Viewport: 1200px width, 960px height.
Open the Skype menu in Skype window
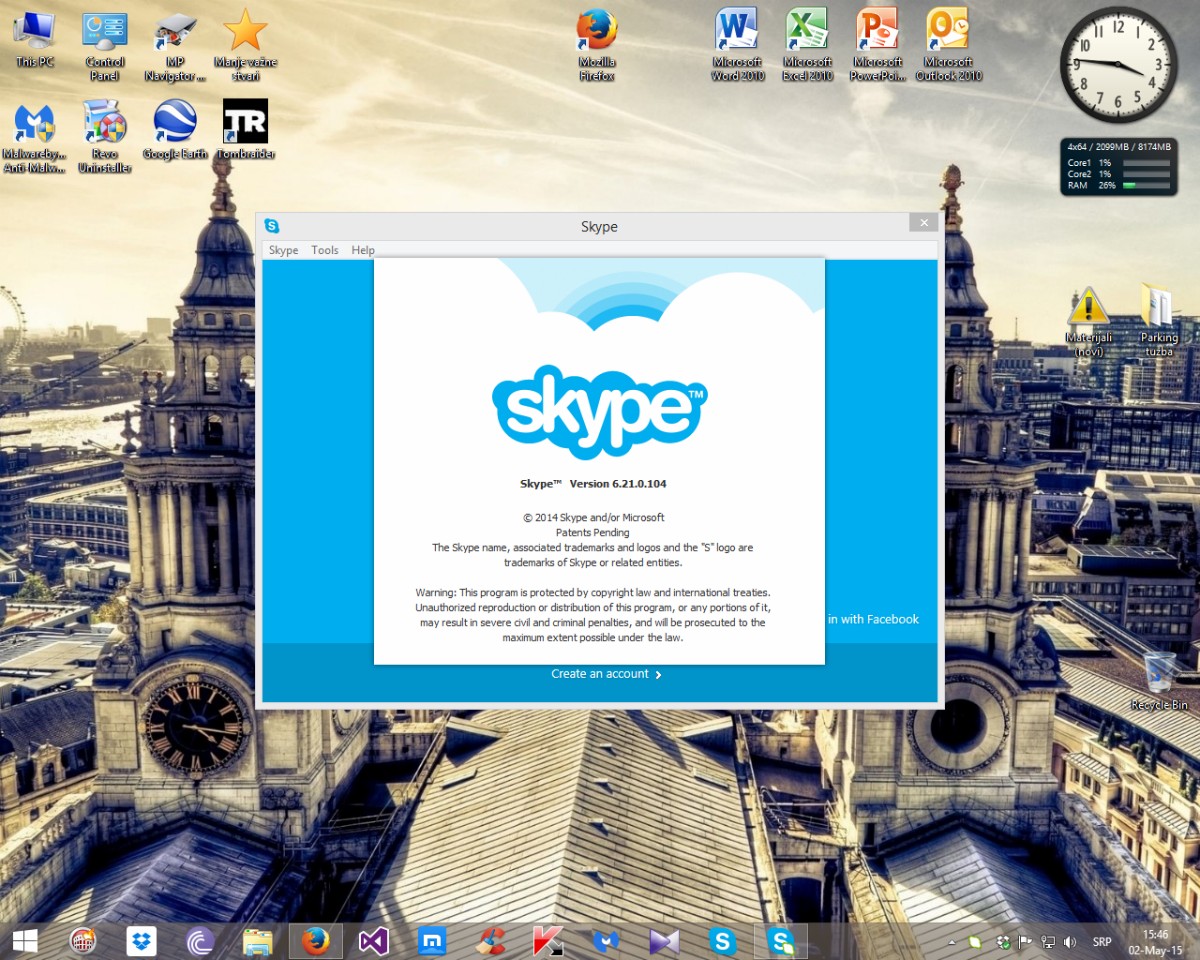(283, 250)
